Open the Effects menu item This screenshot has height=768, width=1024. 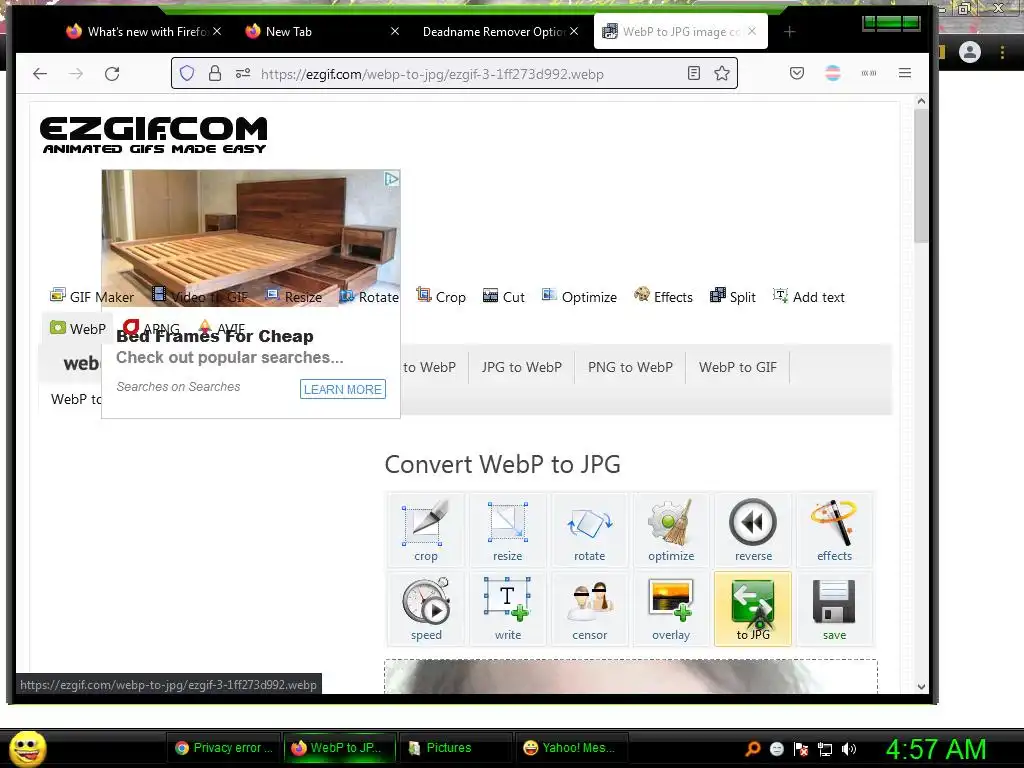[x=664, y=296]
